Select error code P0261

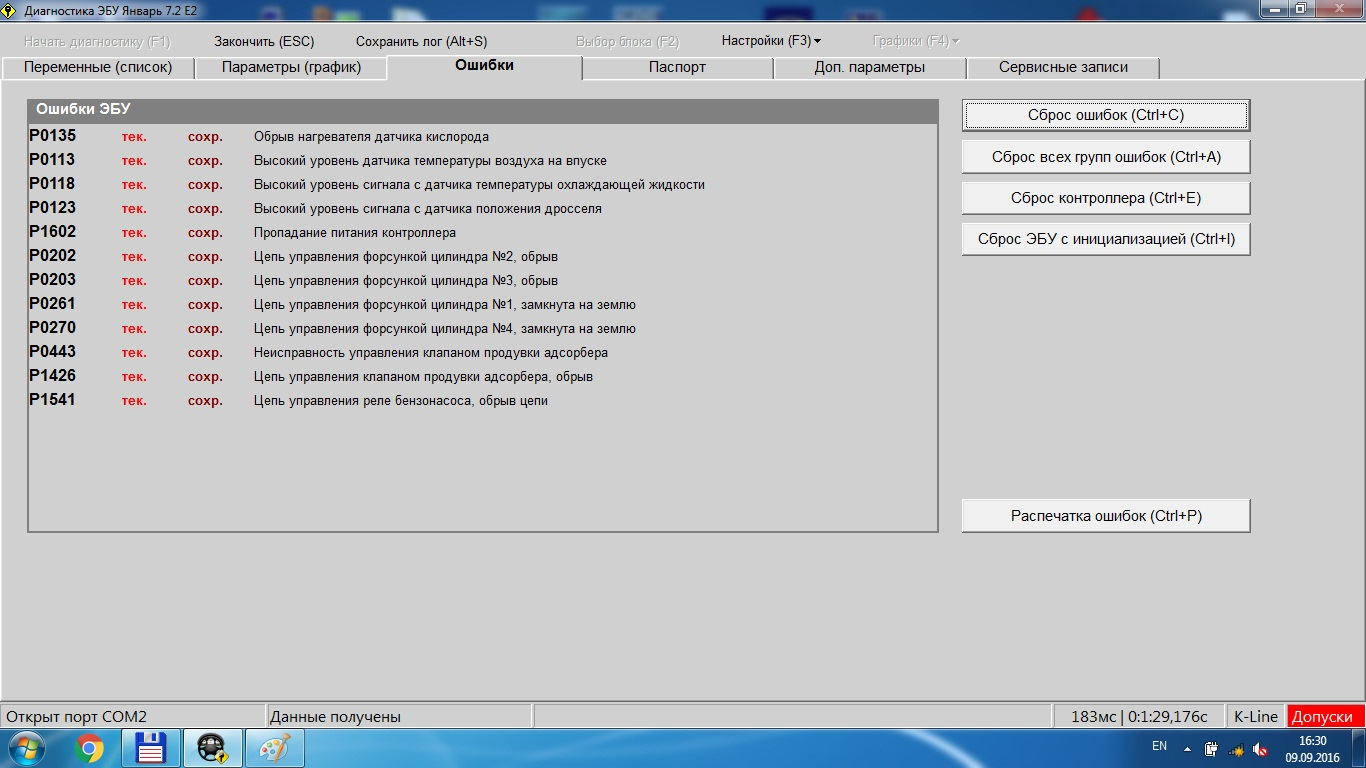pos(52,304)
